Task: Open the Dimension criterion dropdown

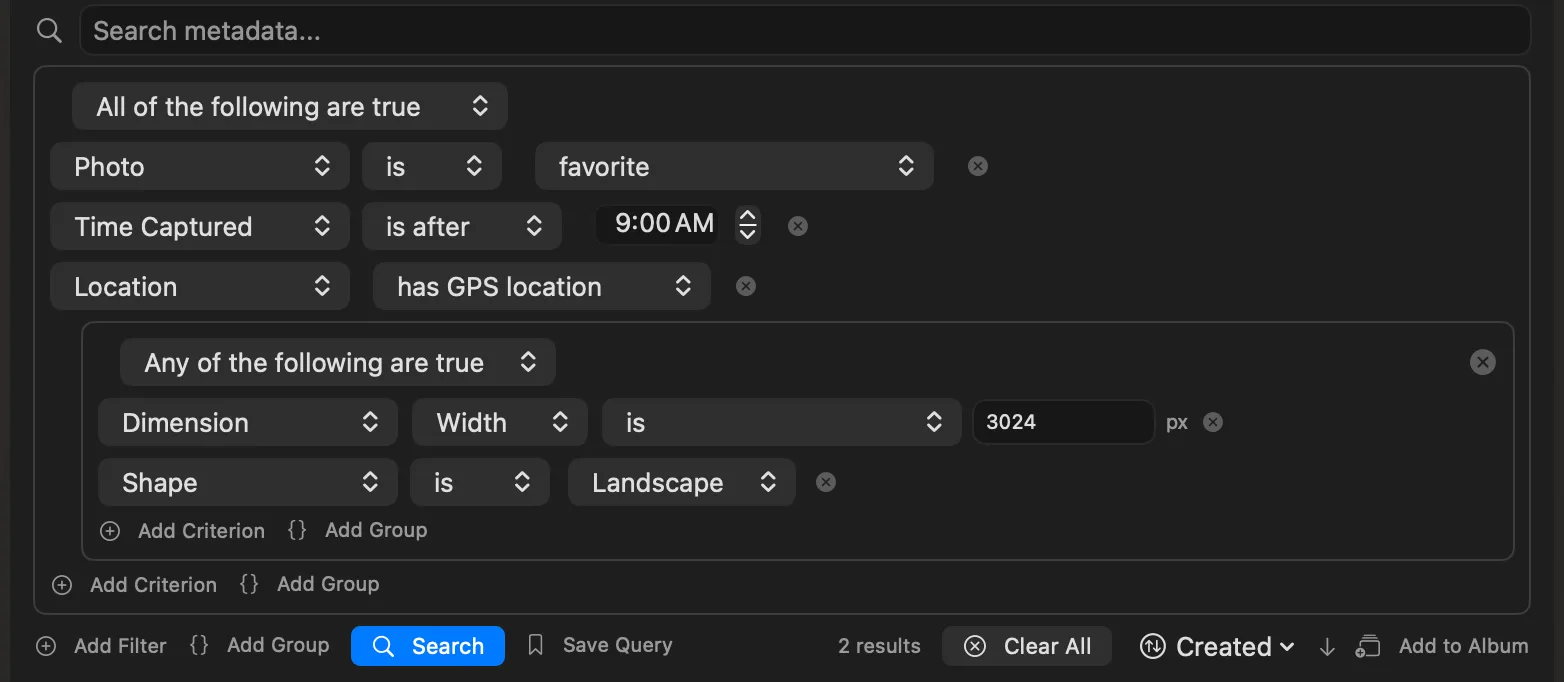Action: (248, 422)
